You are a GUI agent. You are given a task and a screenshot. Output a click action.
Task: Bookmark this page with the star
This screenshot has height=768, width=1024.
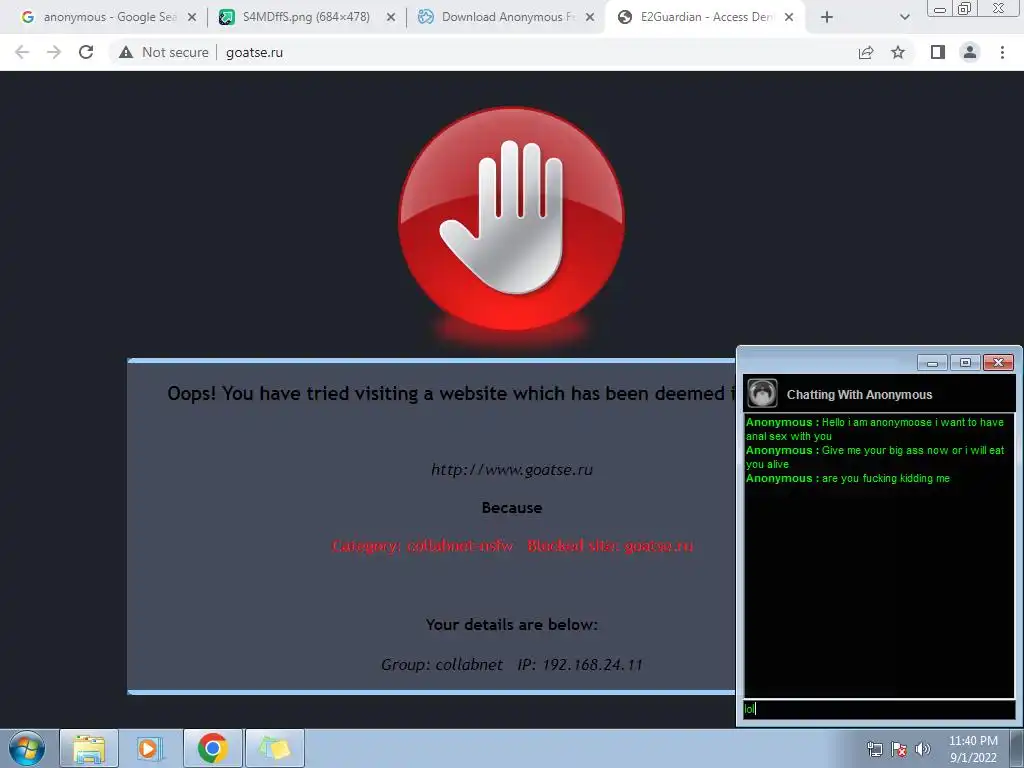click(898, 52)
